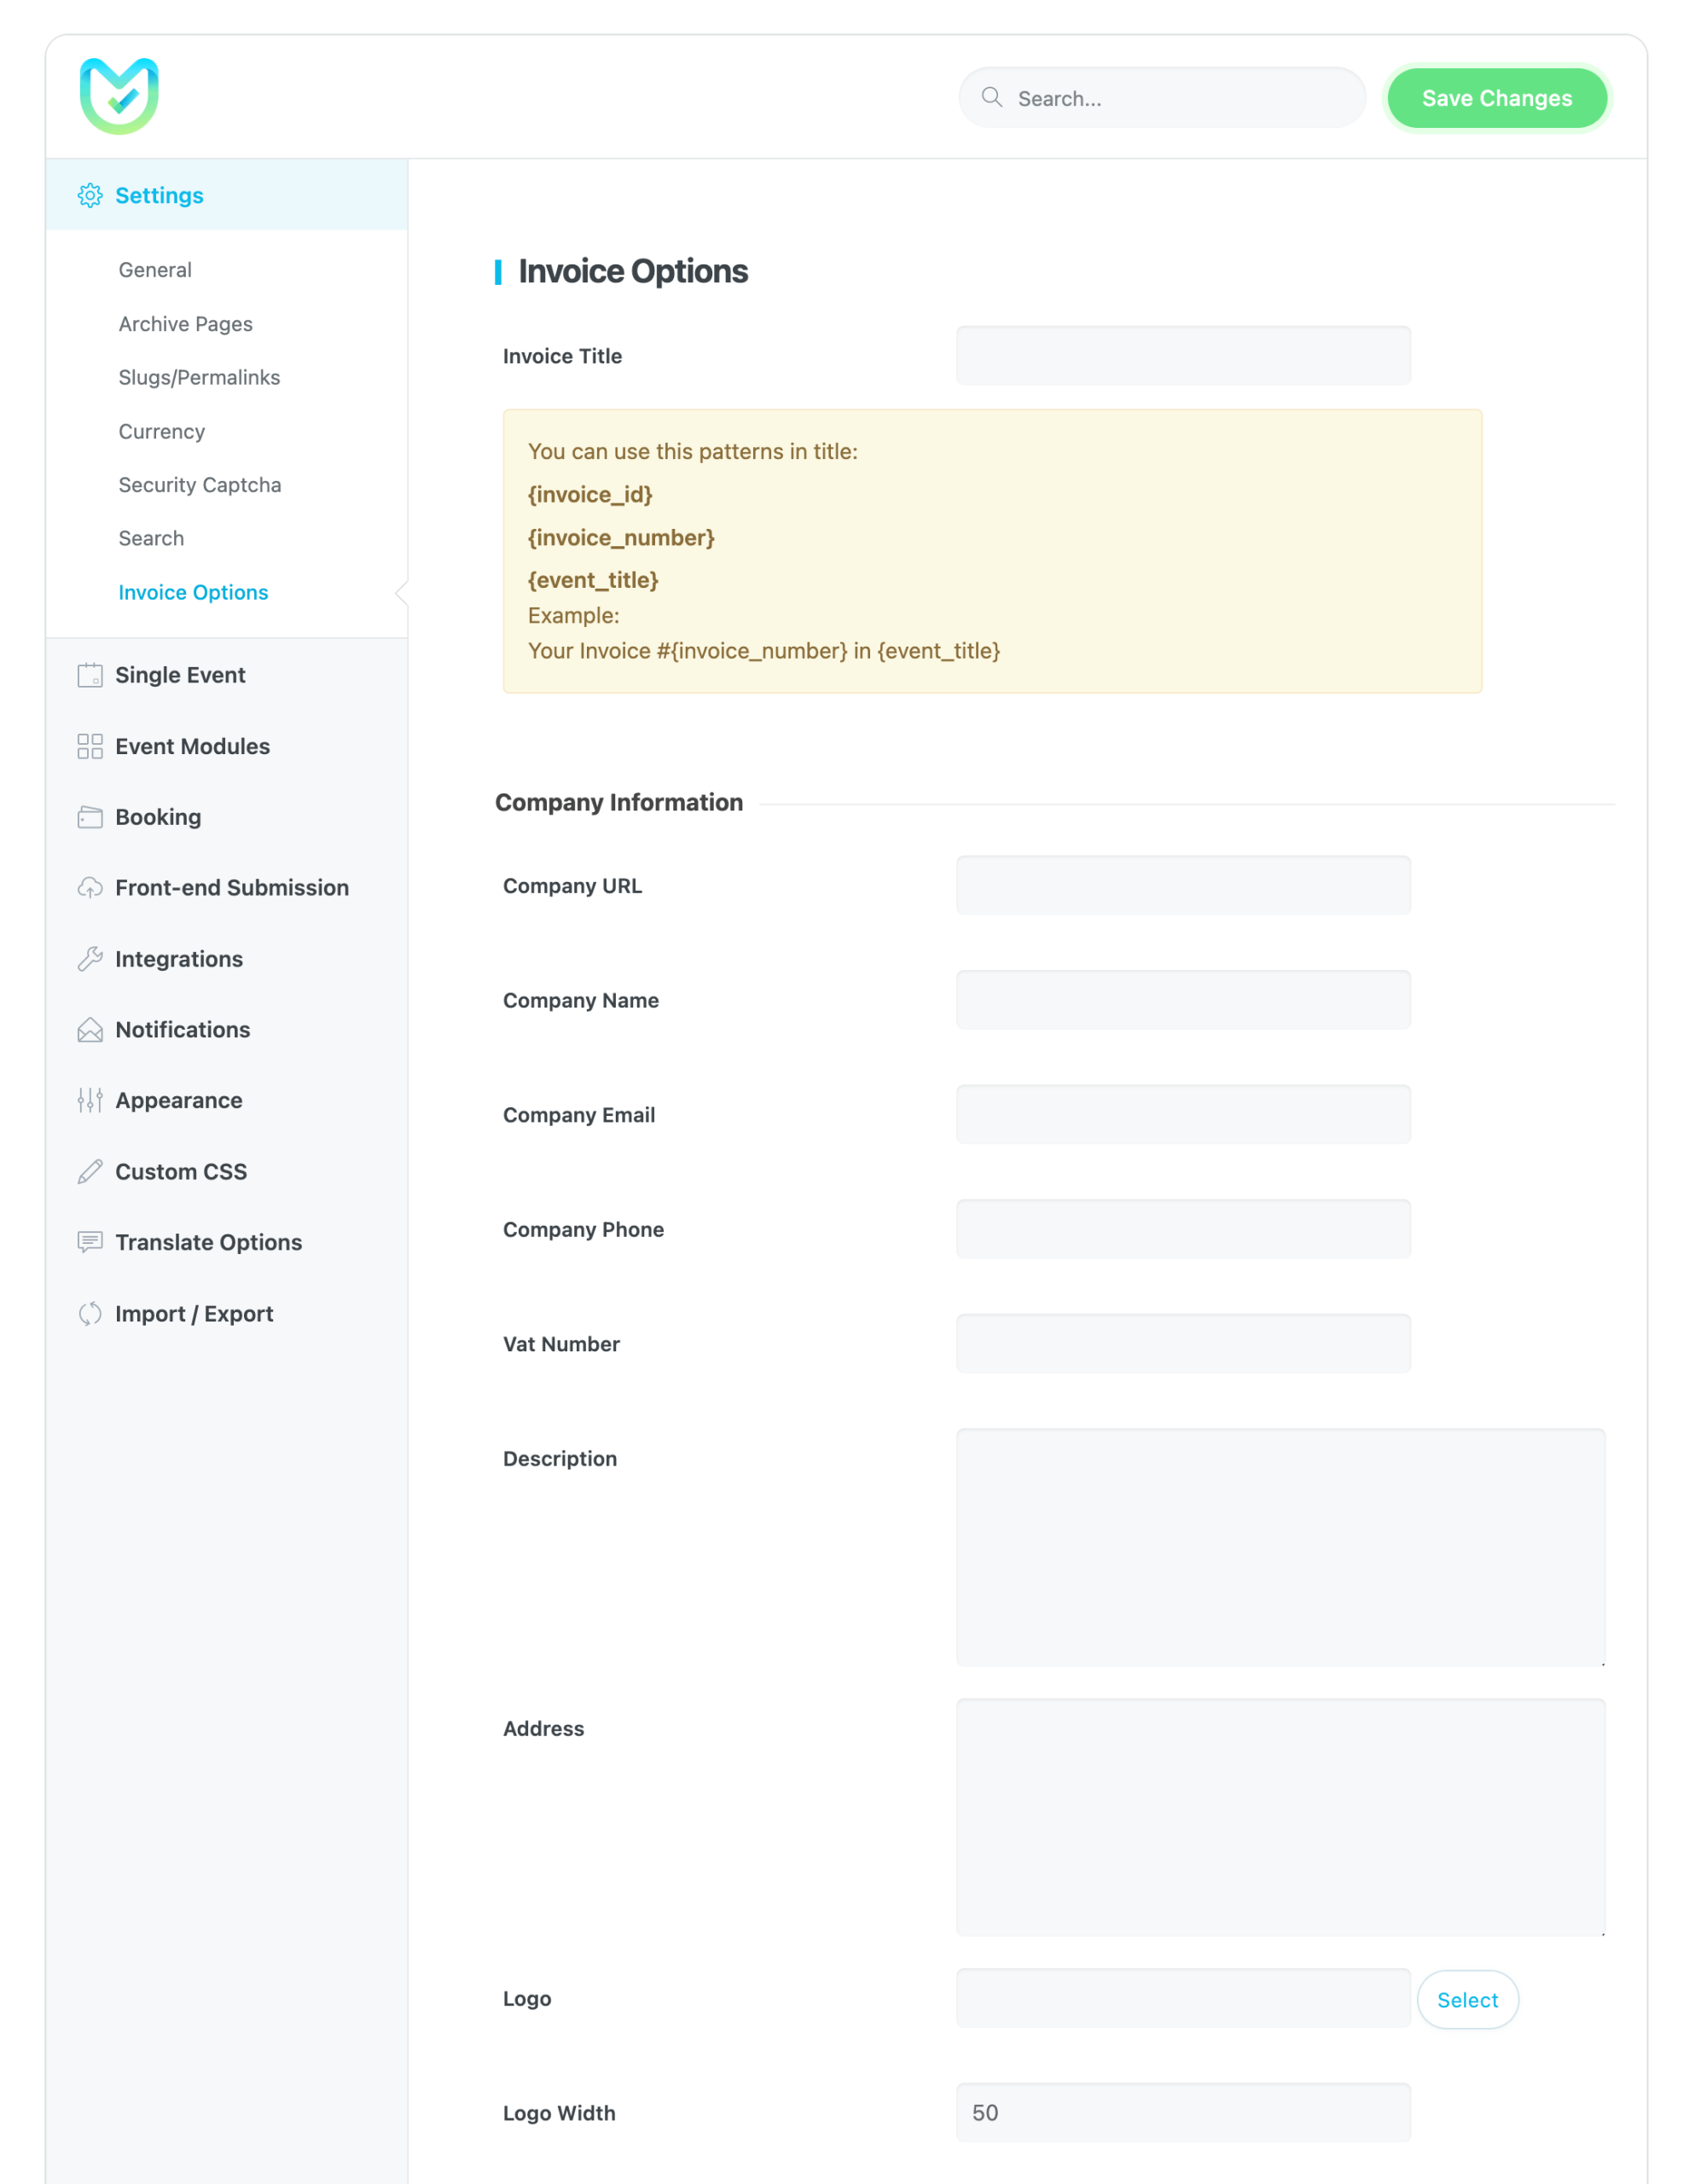
Task: Click the Booking wallet icon
Action: [90, 817]
